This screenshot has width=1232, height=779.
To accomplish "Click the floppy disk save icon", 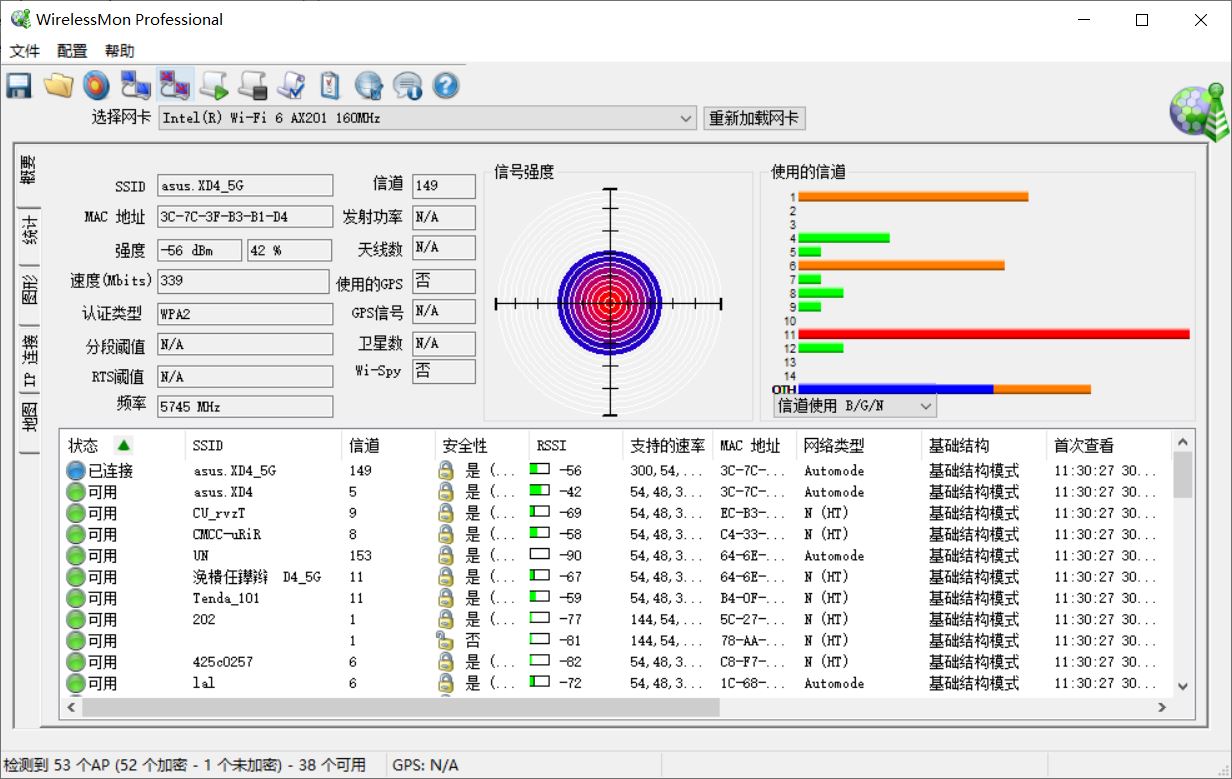I will pos(19,86).
